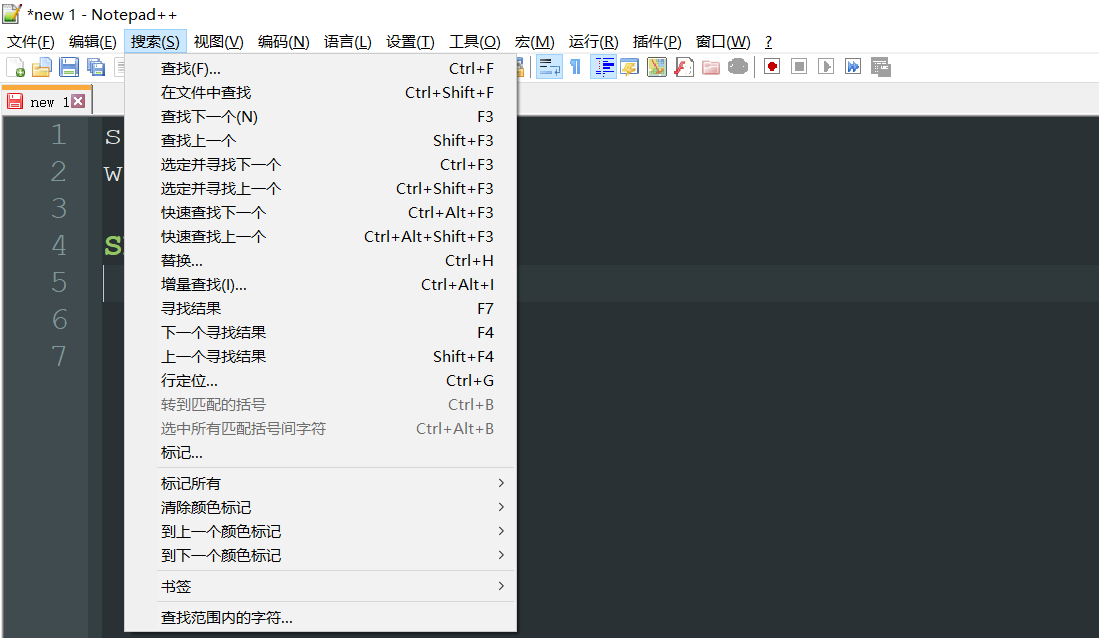The image size is (1099, 638).
Task: Choose 查找范围内的字符... menu entry
Action: click(320, 617)
